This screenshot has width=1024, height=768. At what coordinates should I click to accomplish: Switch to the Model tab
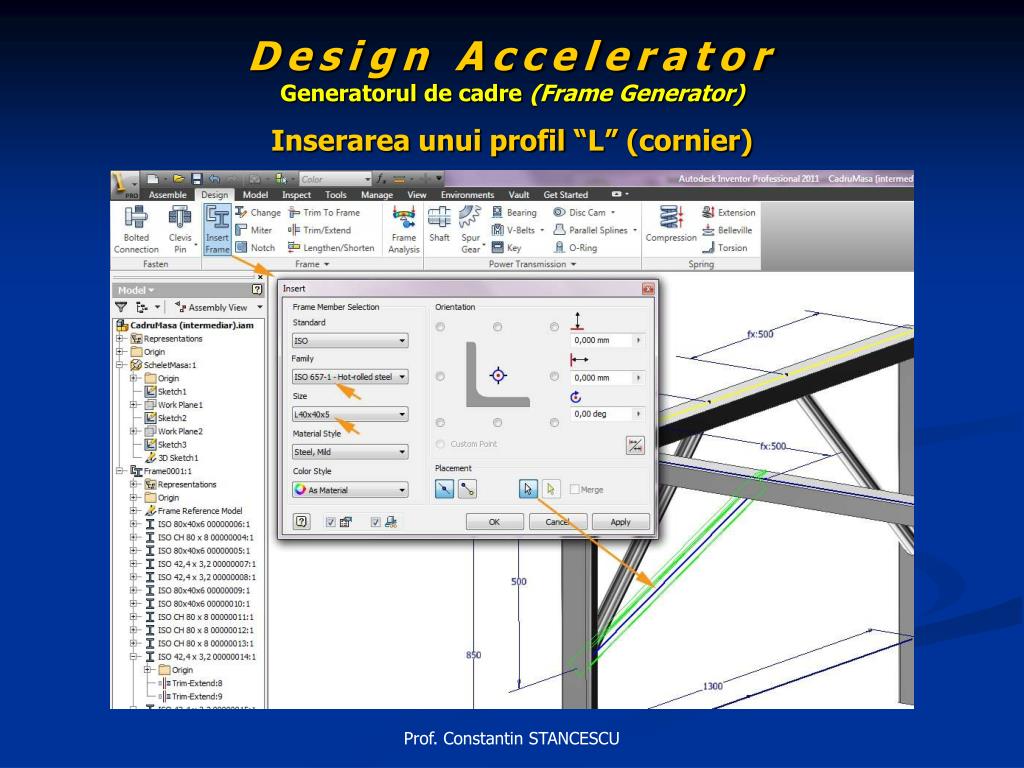[x=255, y=195]
